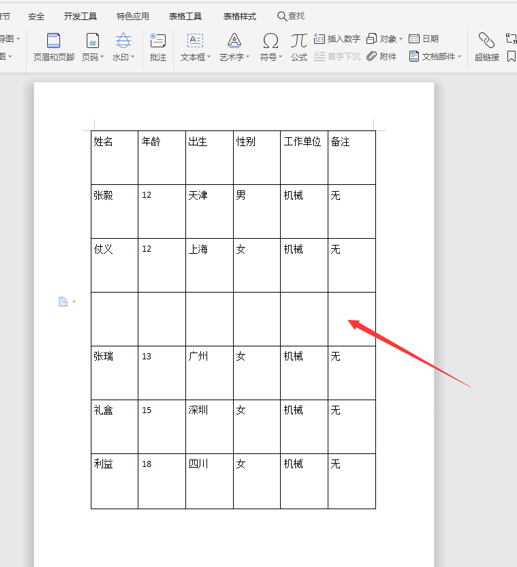Click the Omega symbol icon
This screenshot has height=567, width=517.
[x=270, y=40]
